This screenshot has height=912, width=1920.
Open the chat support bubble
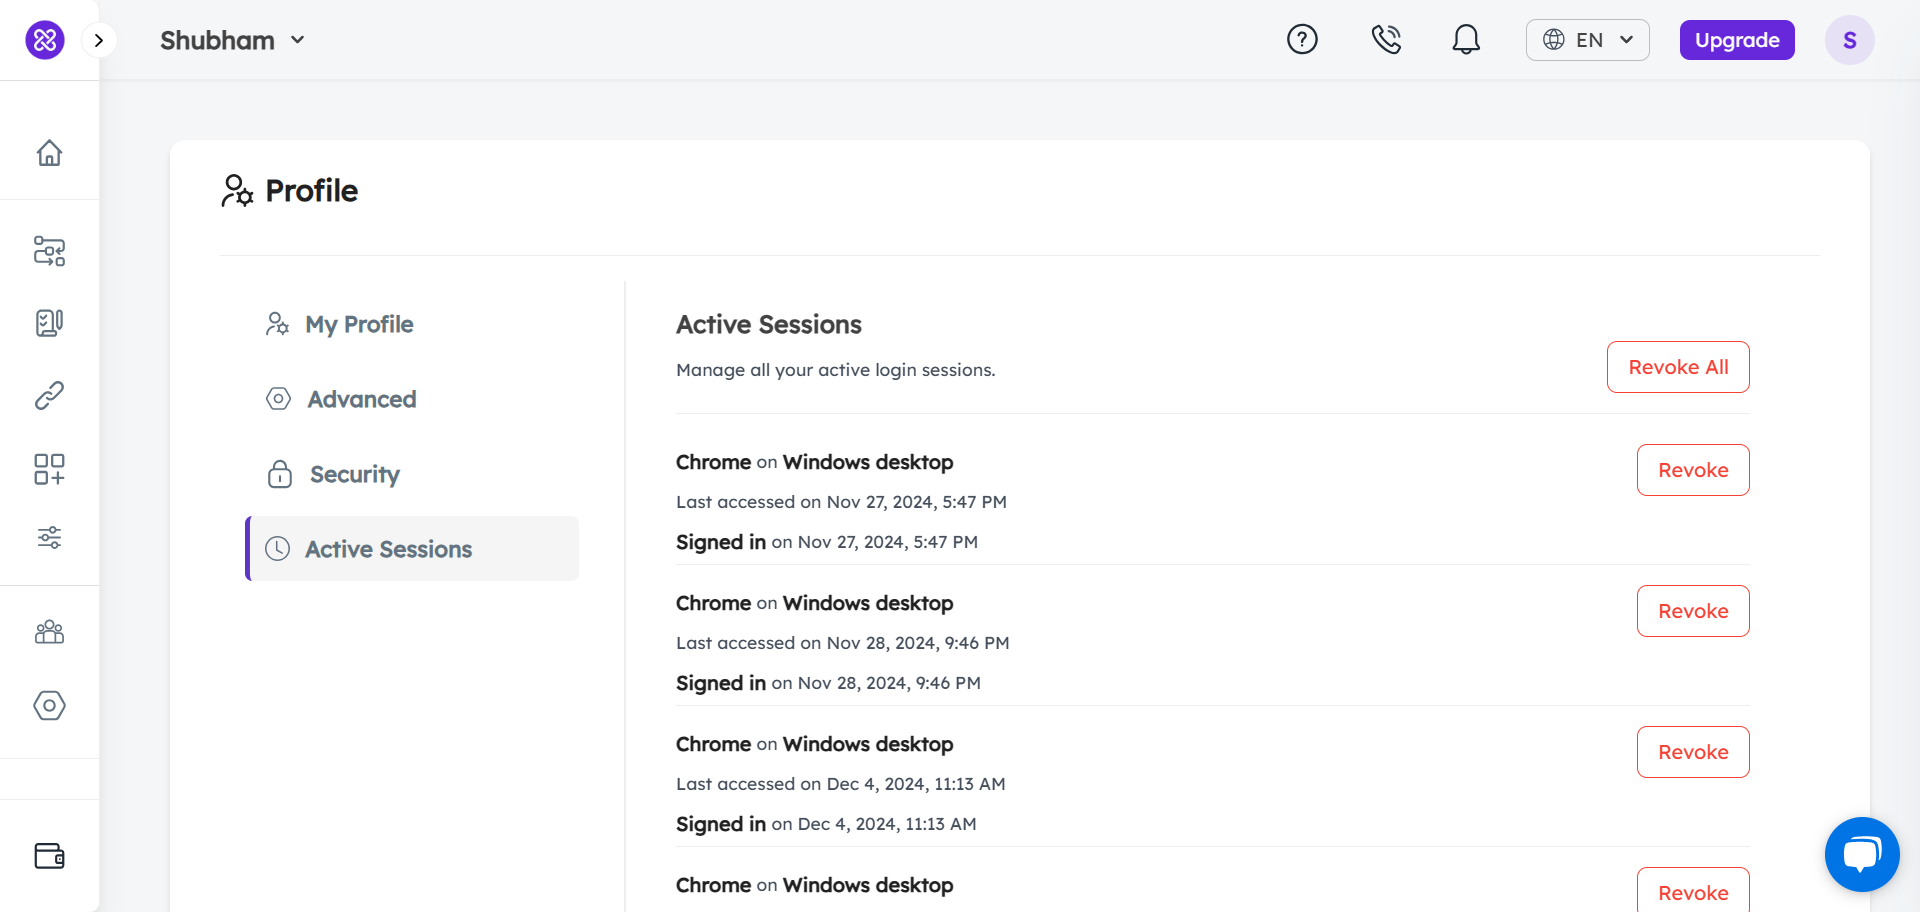1862,854
